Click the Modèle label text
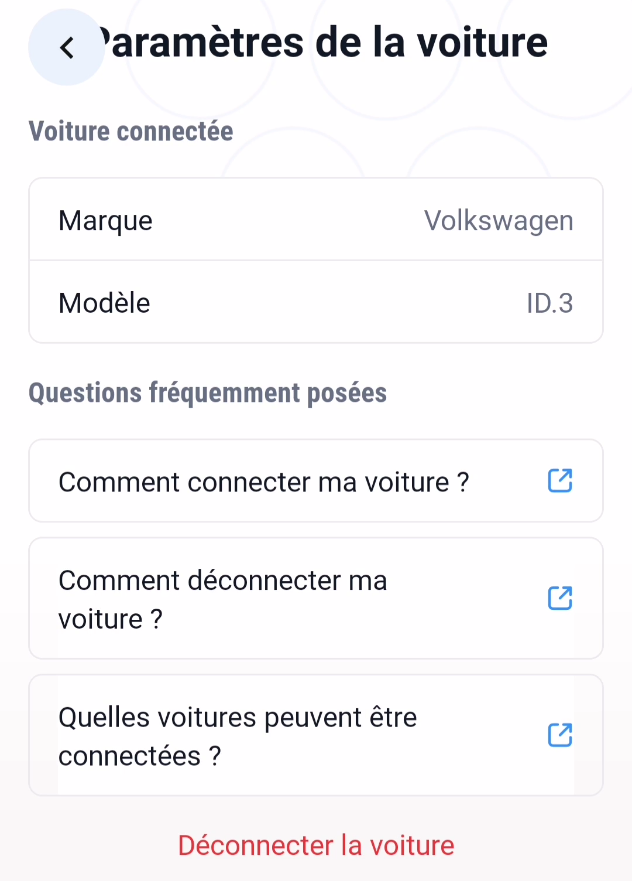632x881 pixels. tap(104, 303)
